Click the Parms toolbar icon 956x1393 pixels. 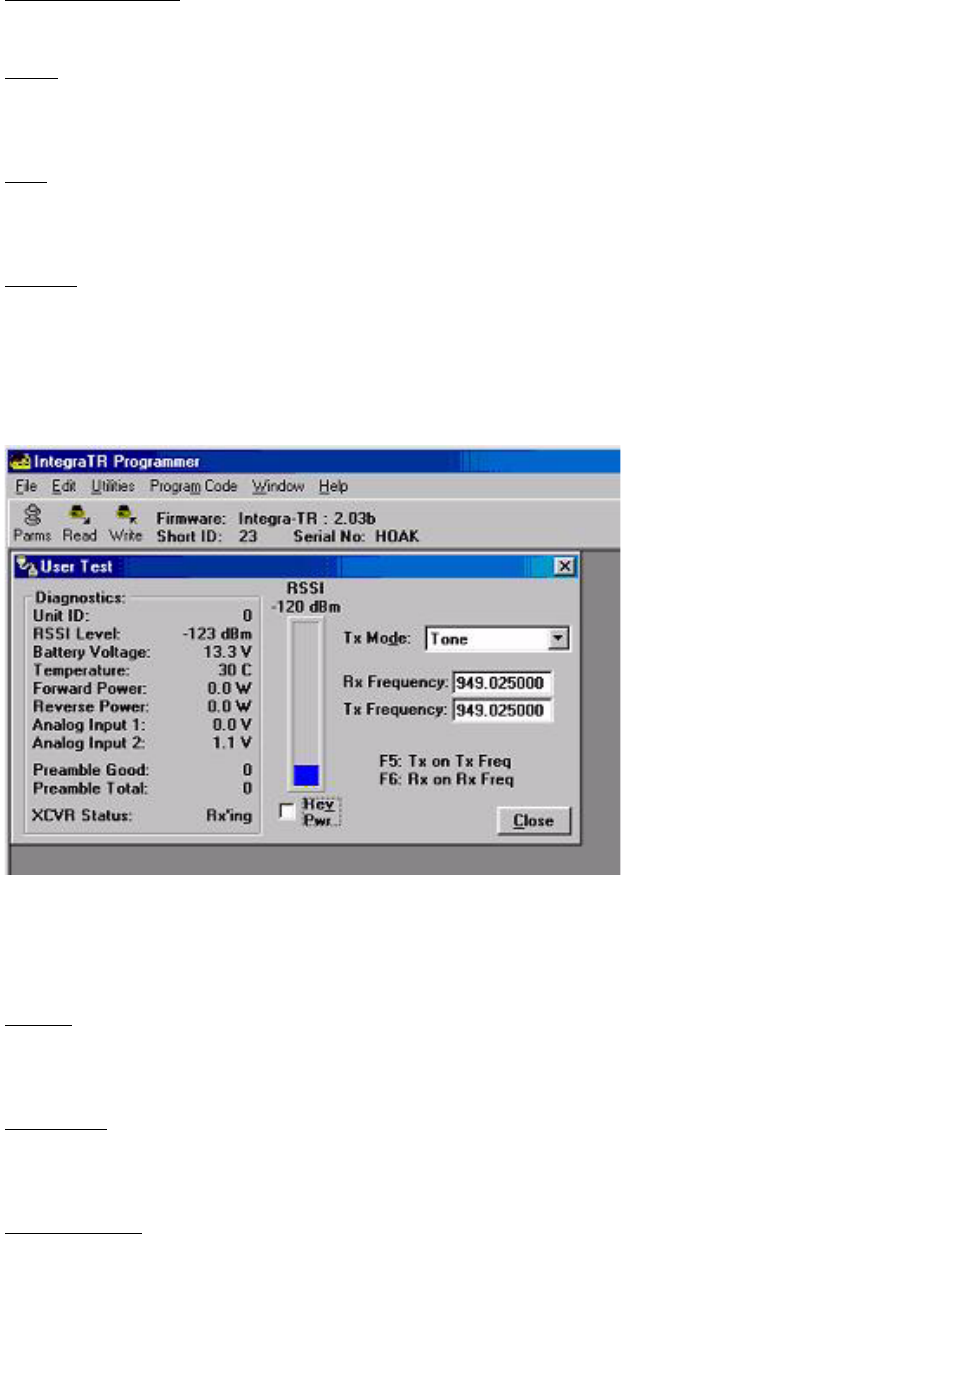click(32, 524)
